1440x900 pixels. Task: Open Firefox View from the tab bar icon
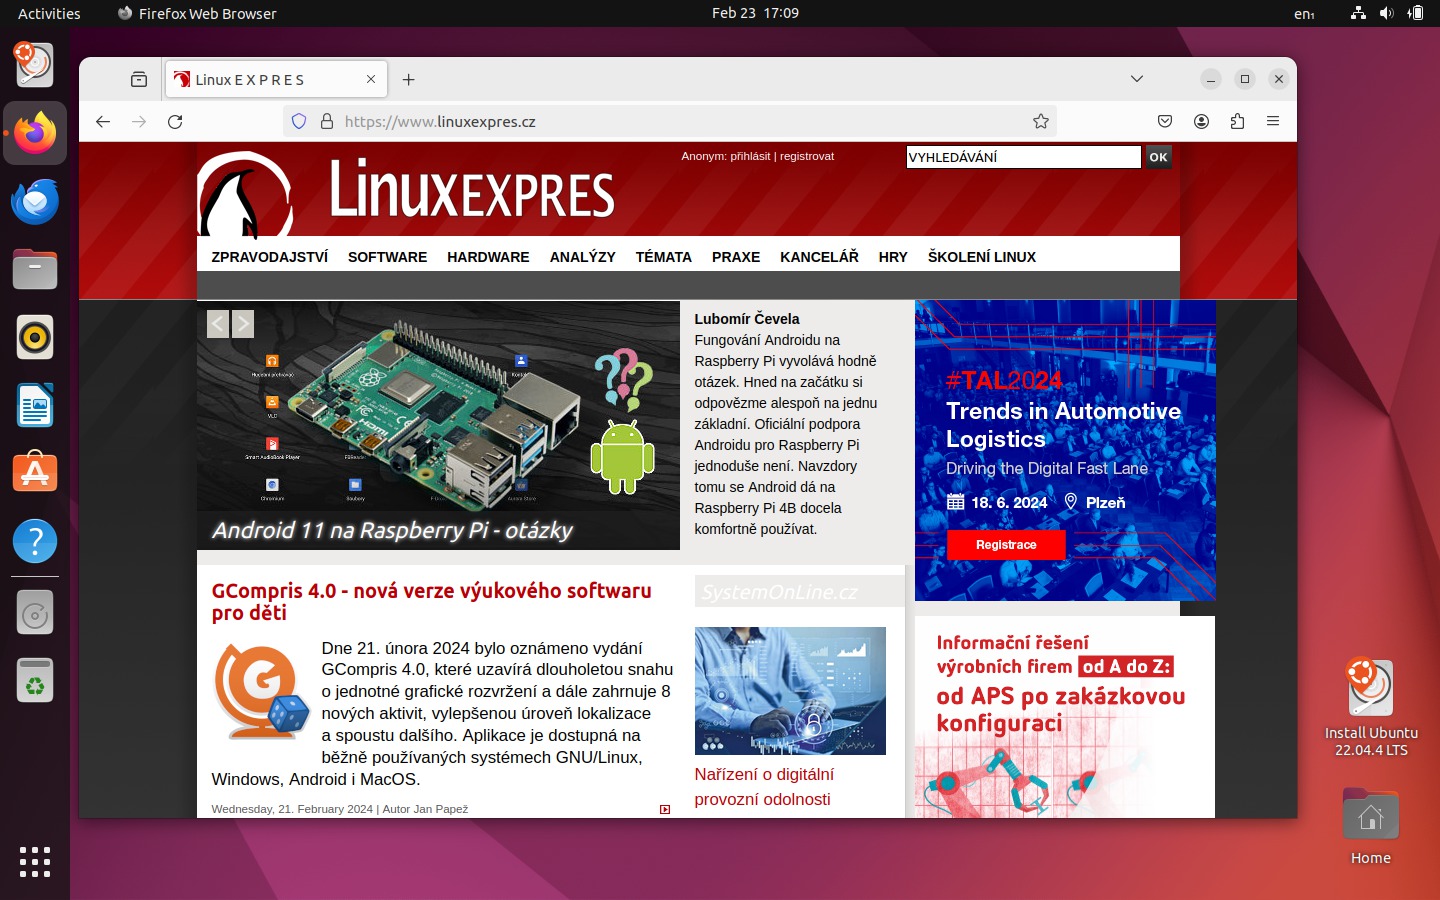pyautogui.click(x=139, y=79)
